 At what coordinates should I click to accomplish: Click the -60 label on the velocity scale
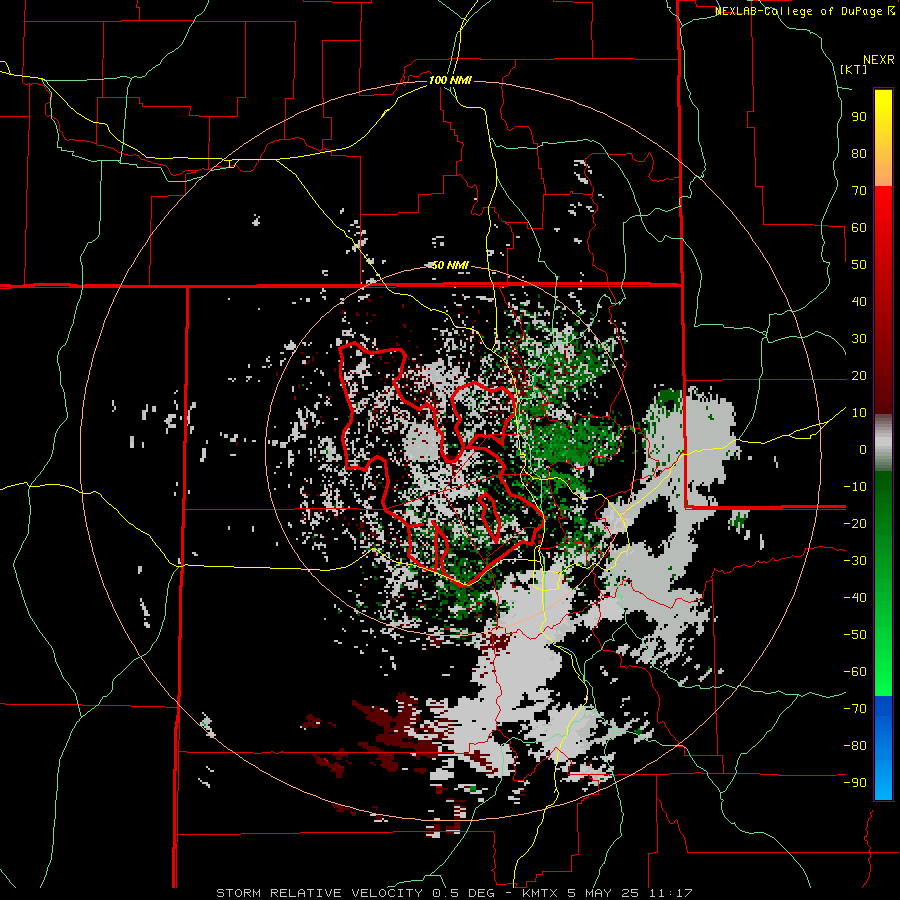click(x=855, y=672)
